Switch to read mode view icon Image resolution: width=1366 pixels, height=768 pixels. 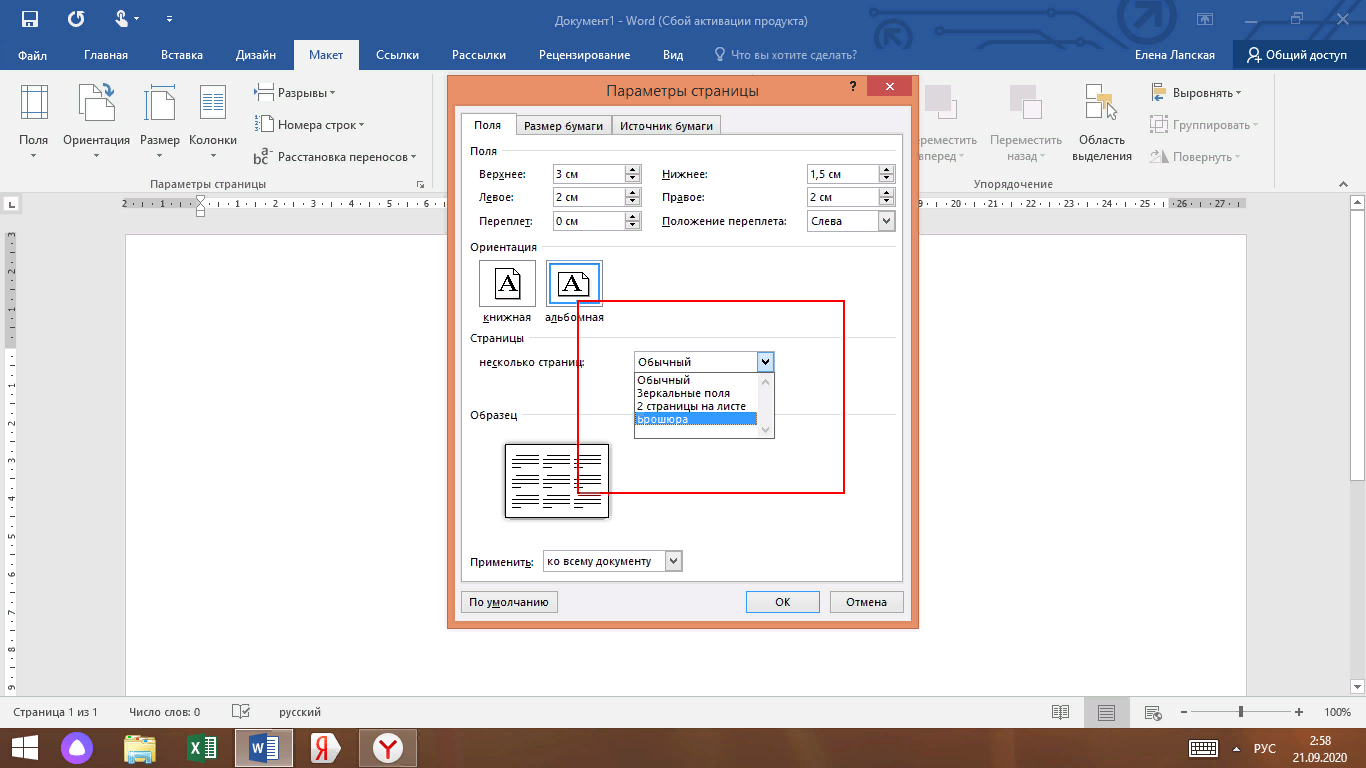(x=1060, y=712)
